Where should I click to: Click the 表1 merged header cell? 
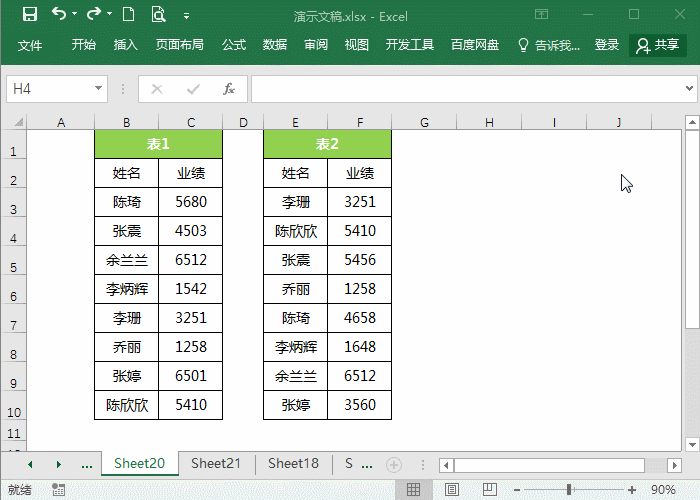[x=158, y=144]
